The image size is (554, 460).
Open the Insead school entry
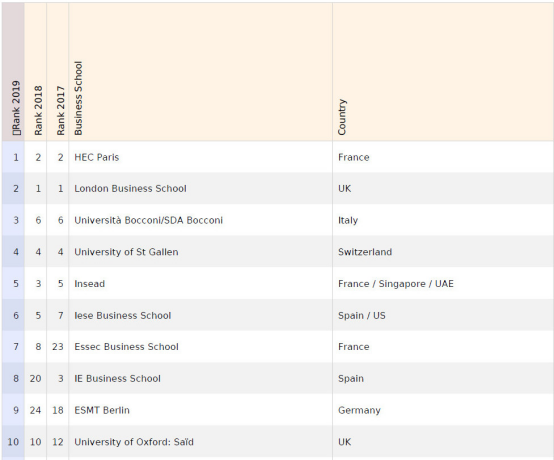pos(89,284)
